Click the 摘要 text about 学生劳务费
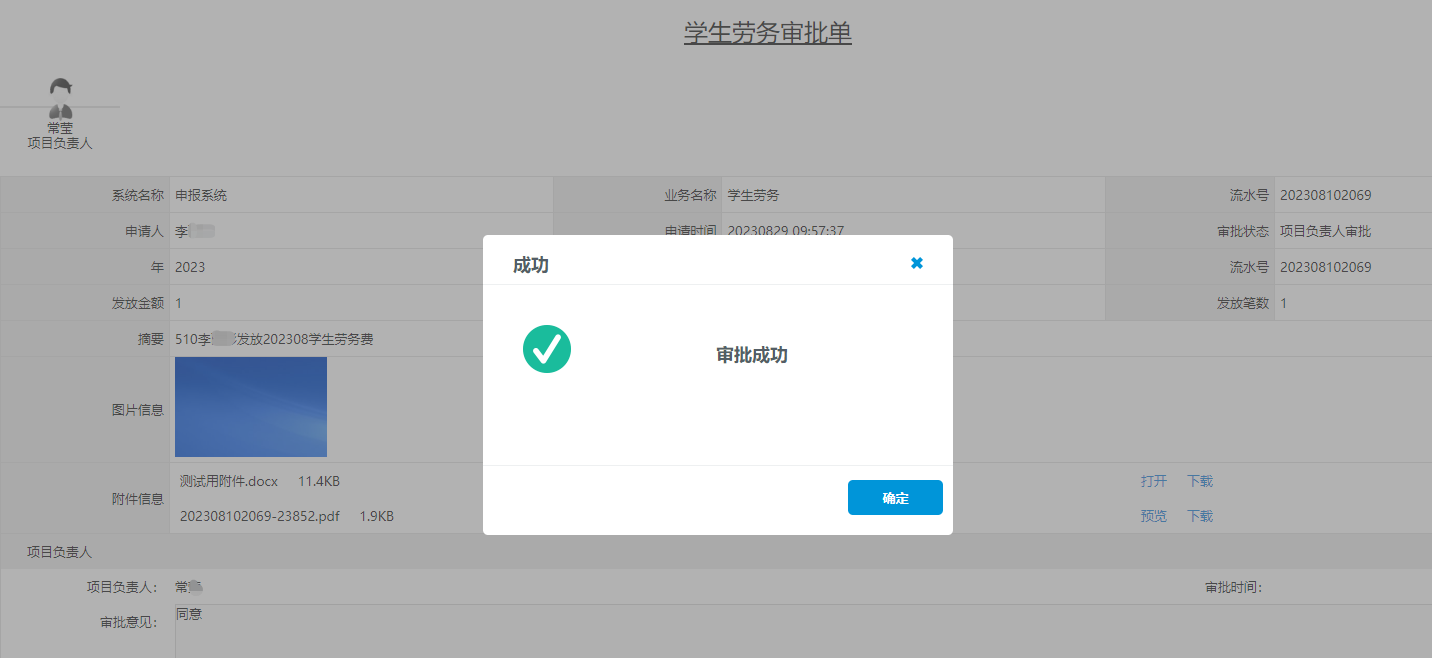 click(274, 339)
